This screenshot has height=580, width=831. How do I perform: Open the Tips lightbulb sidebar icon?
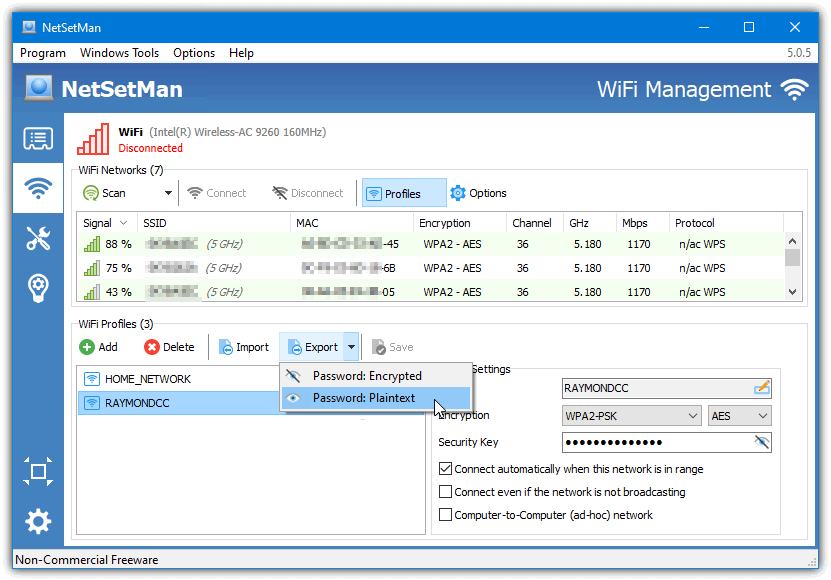point(38,288)
